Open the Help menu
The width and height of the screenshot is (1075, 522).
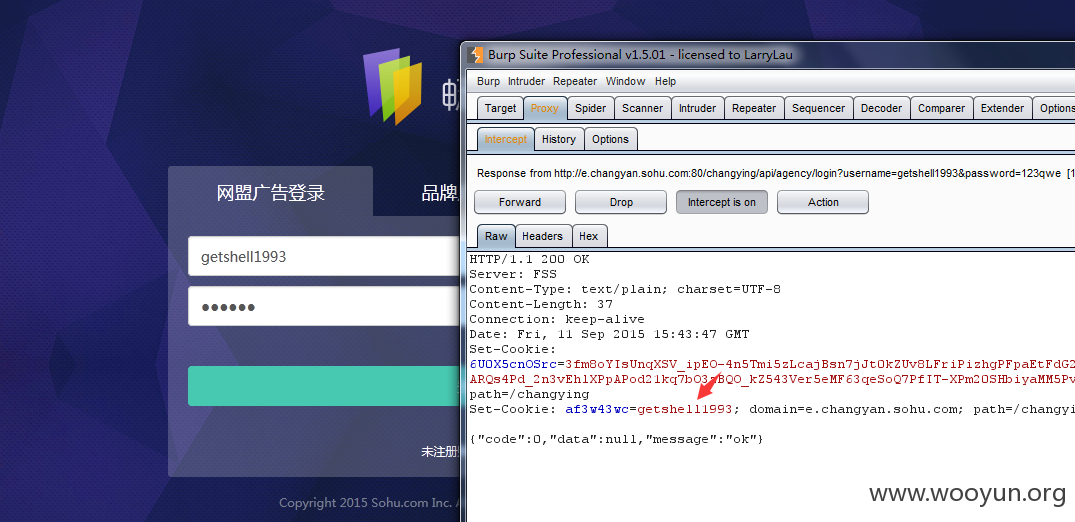point(665,81)
